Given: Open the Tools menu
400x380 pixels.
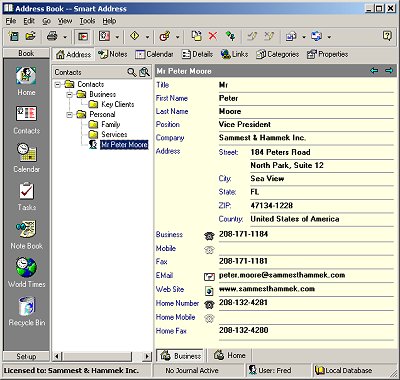Looking at the screenshot, I should [87, 21].
